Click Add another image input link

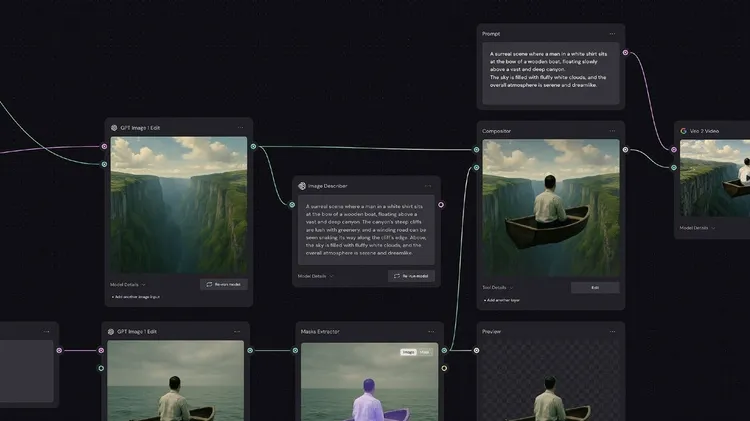click(136, 298)
